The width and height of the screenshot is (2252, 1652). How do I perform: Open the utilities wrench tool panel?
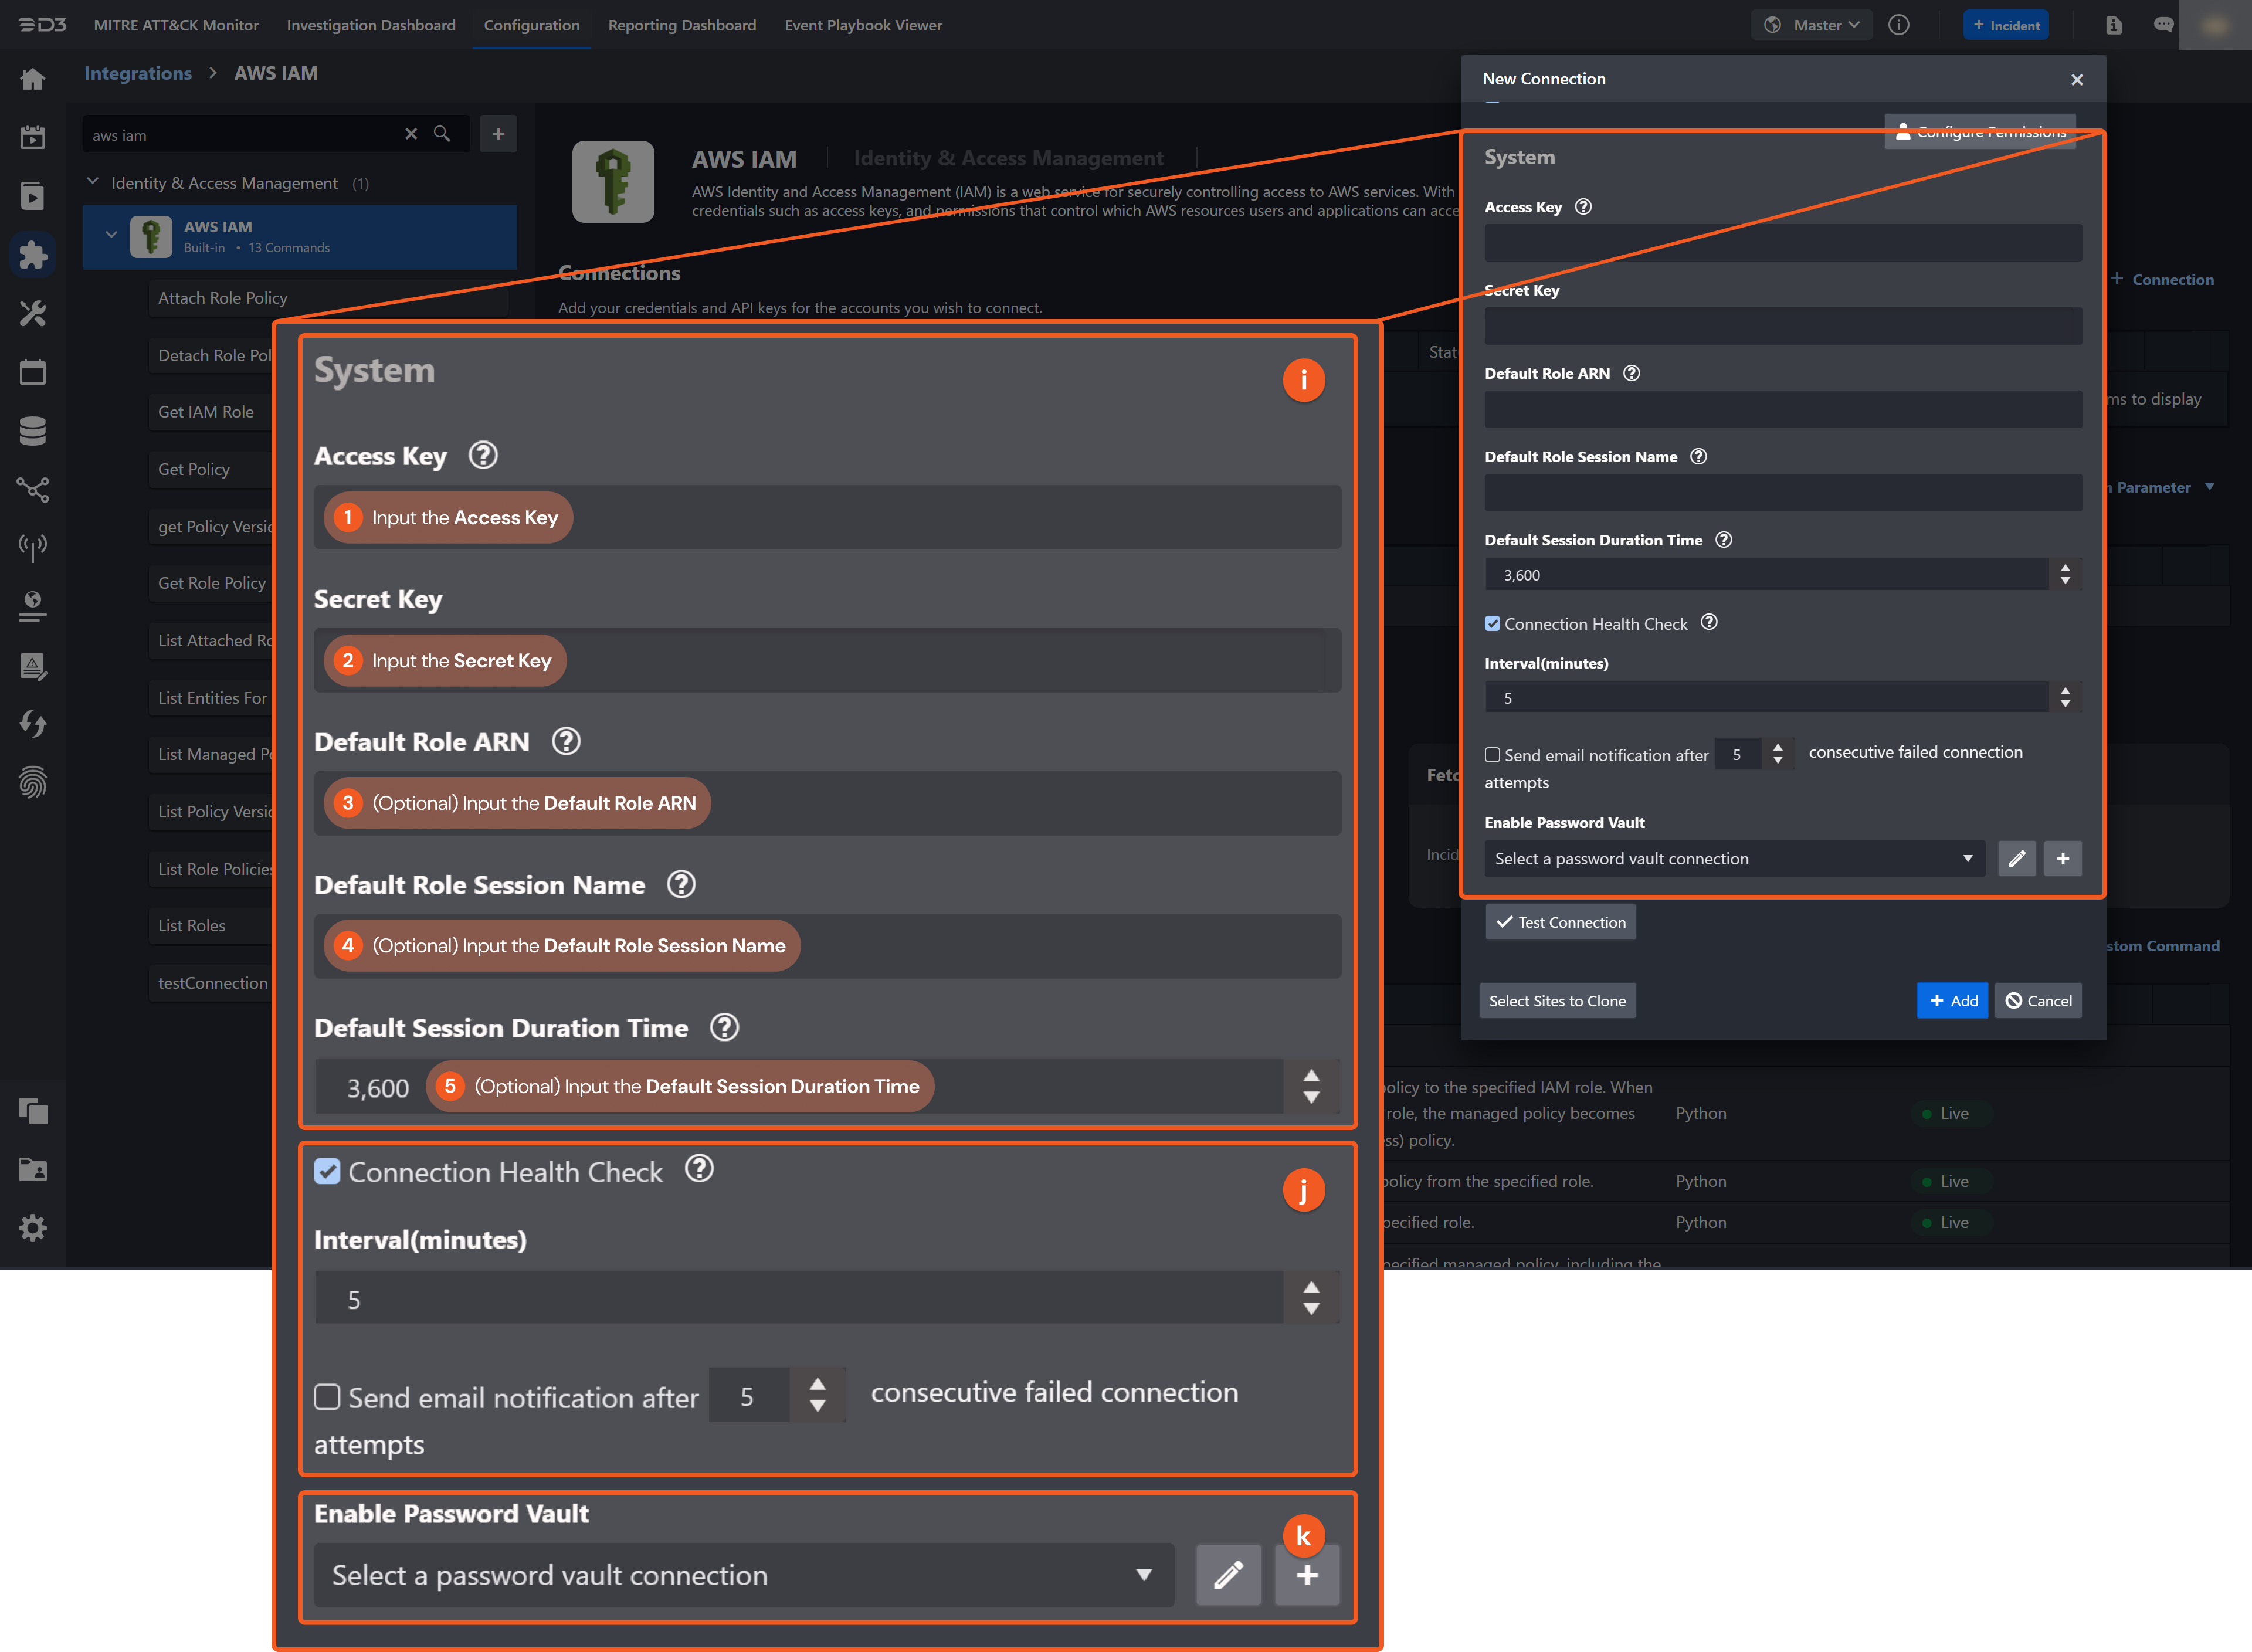tap(33, 314)
